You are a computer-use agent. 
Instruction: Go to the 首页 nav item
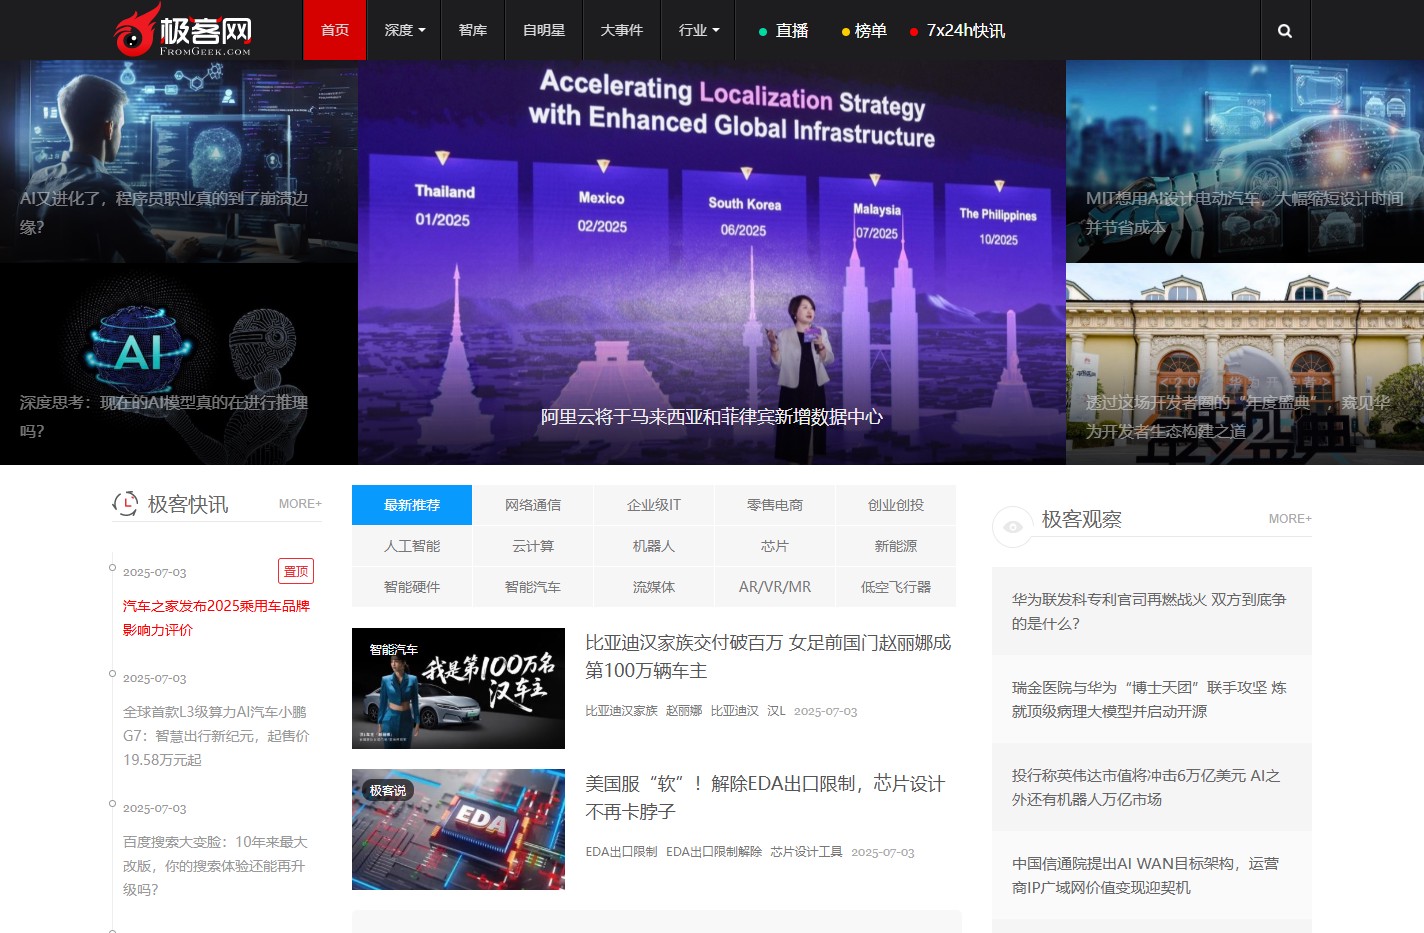[x=335, y=30]
